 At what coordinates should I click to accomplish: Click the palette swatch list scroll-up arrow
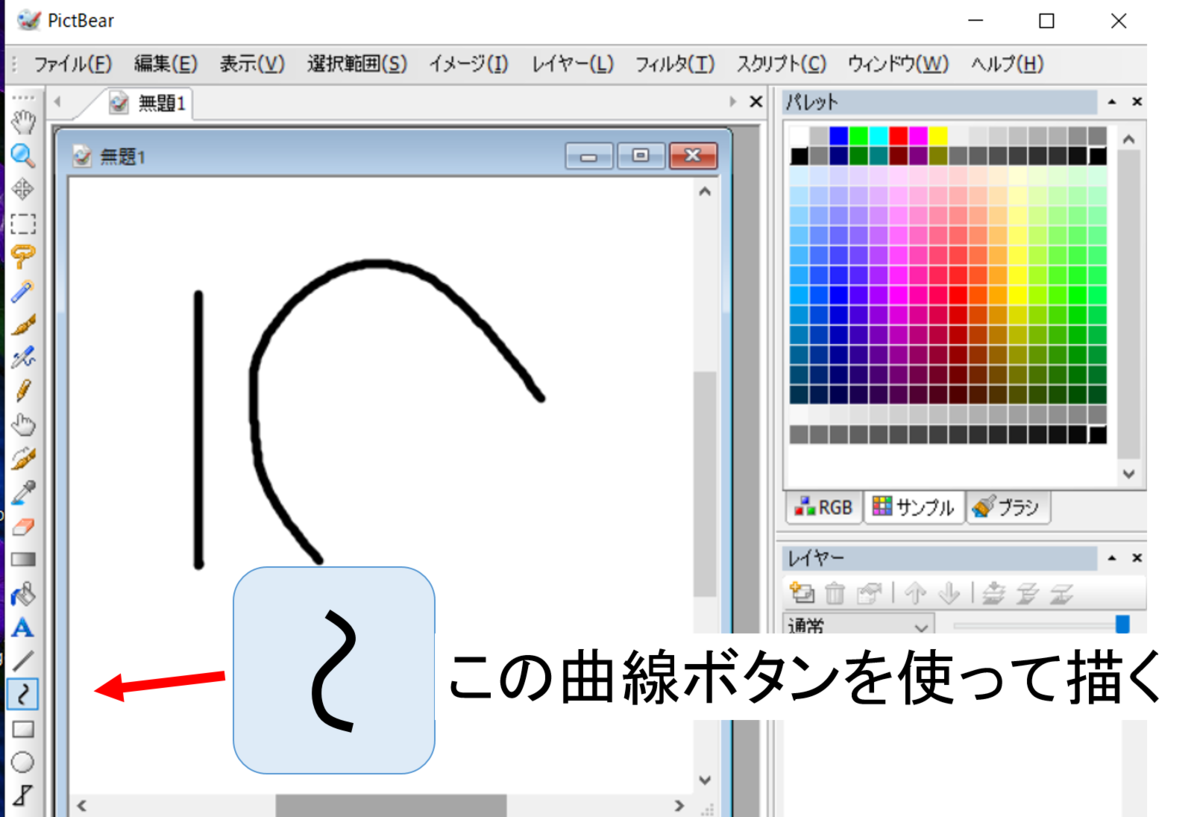[1129, 140]
